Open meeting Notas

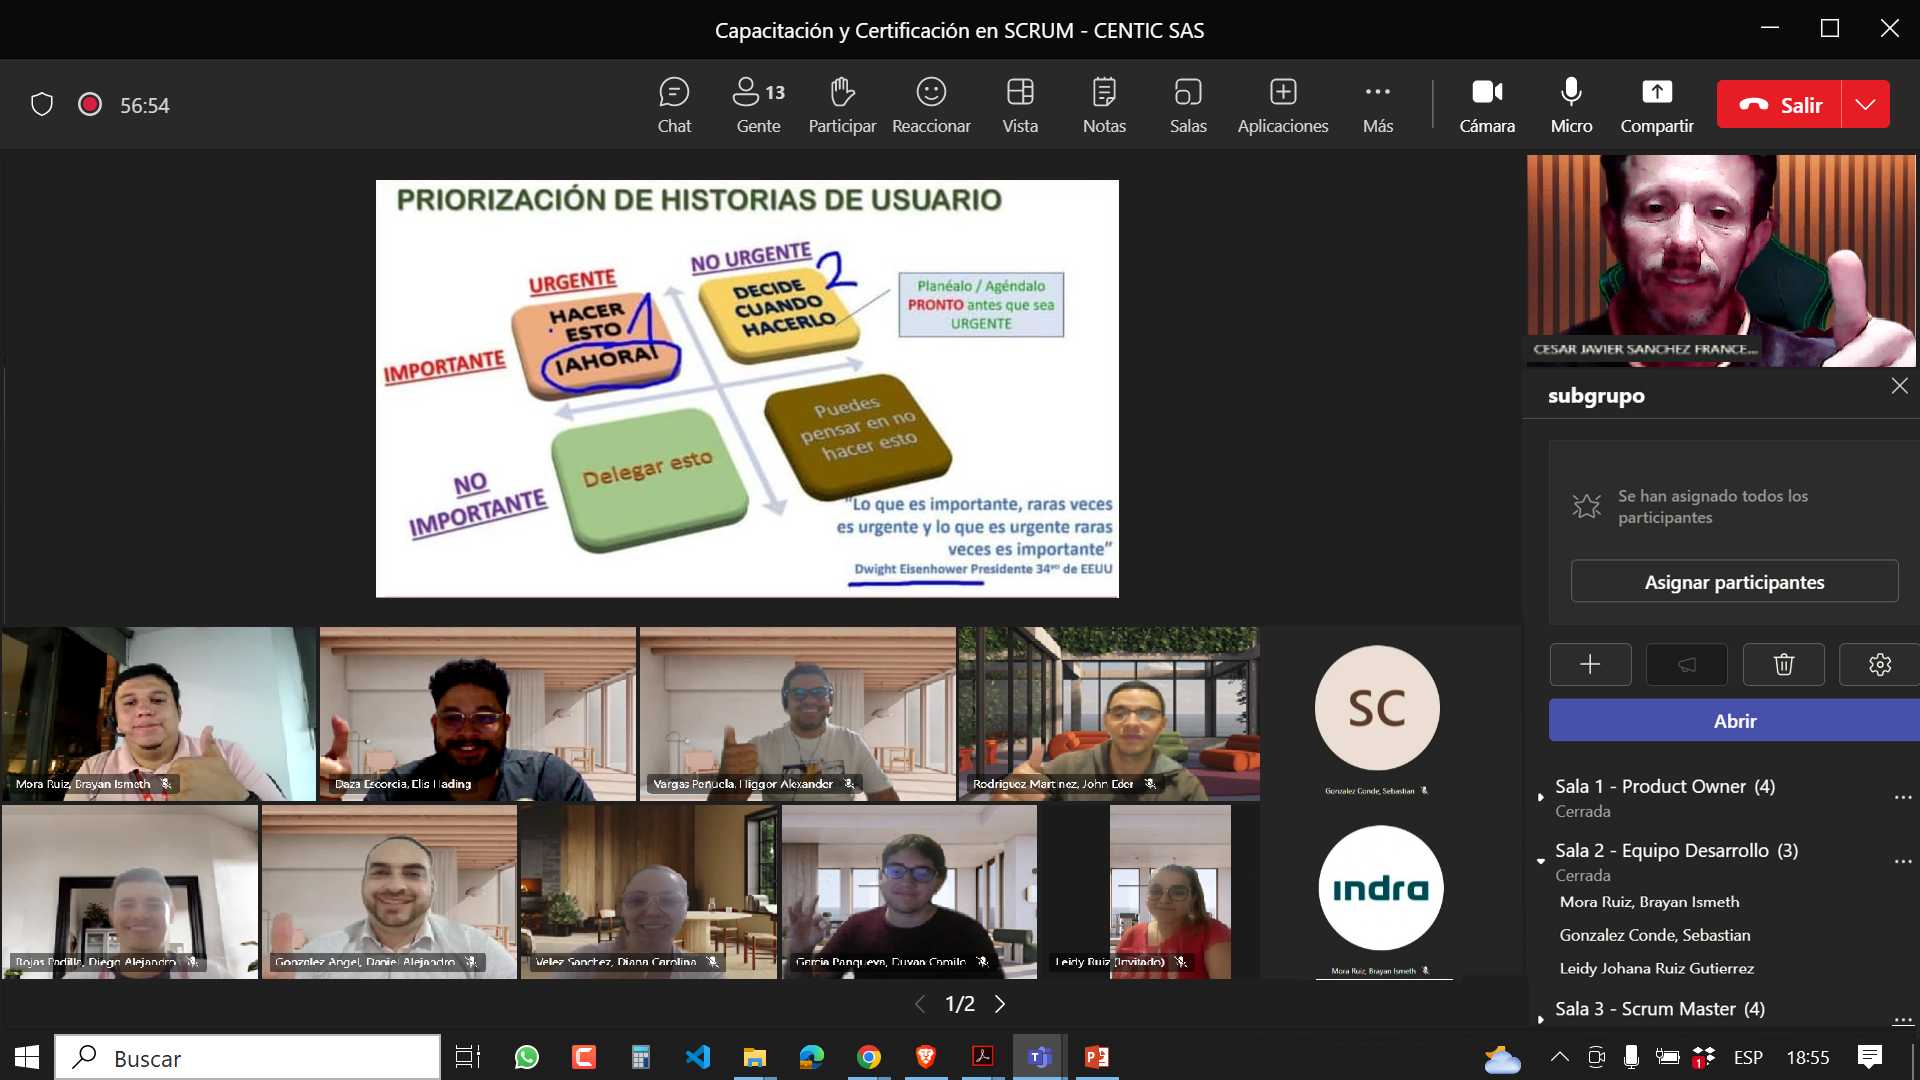coord(1104,105)
